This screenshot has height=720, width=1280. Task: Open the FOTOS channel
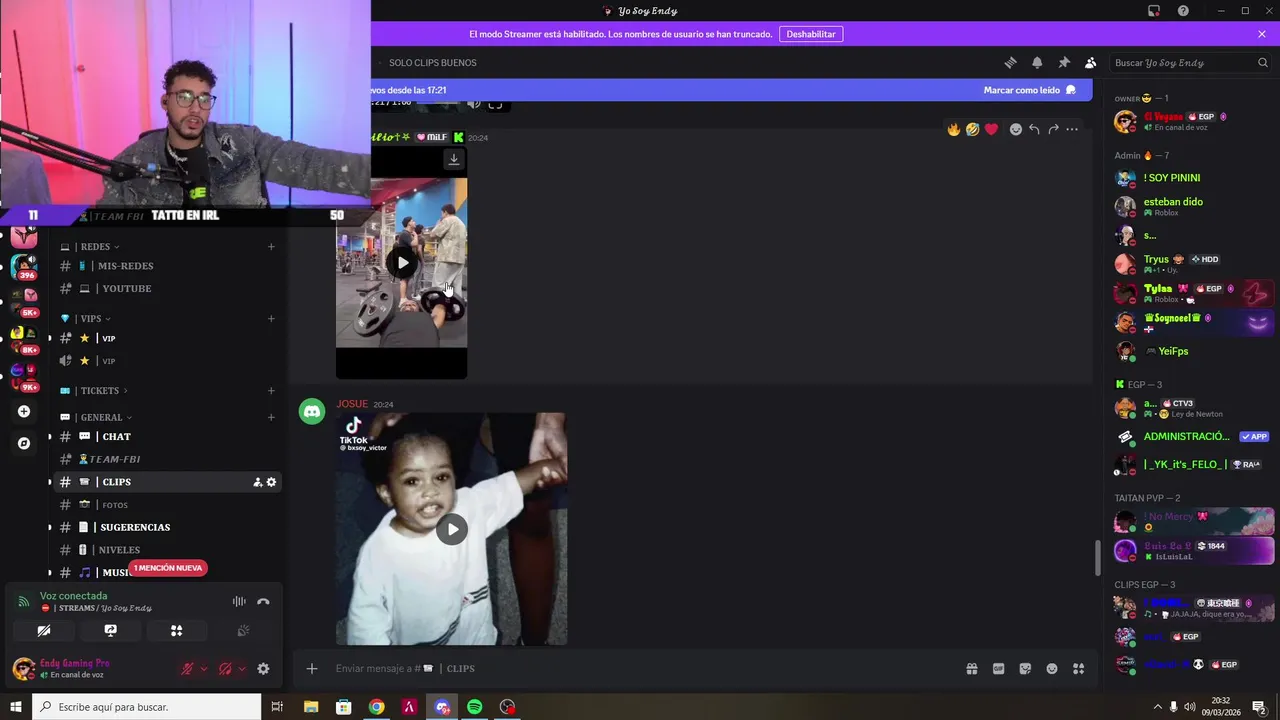tap(168, 504)
